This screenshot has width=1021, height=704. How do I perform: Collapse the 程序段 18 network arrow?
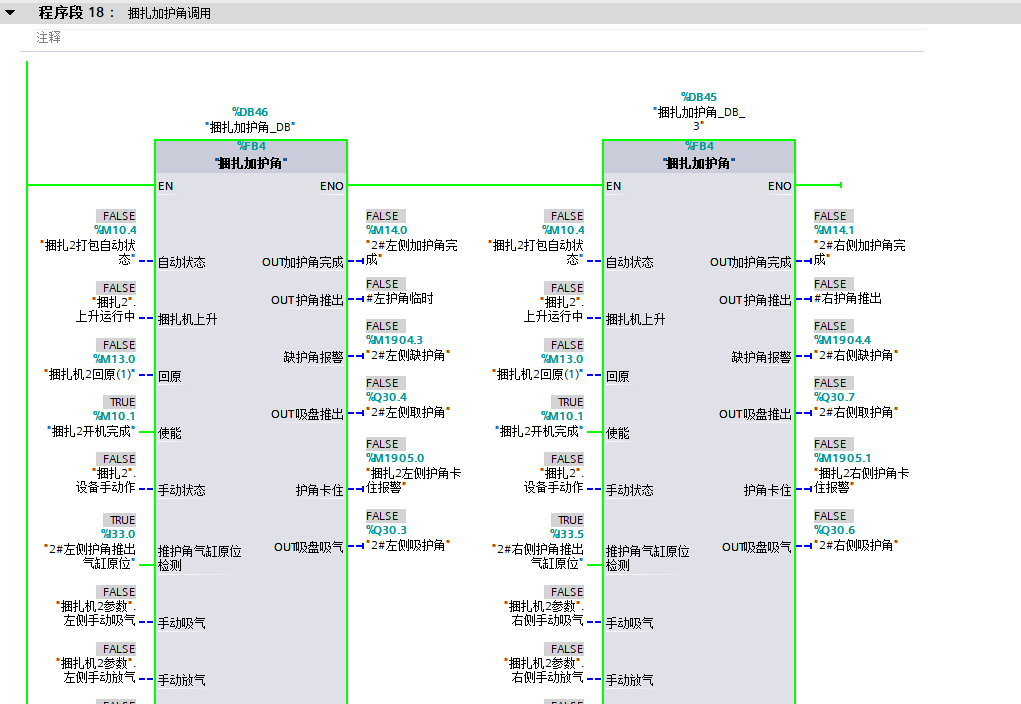pos(11,13)
